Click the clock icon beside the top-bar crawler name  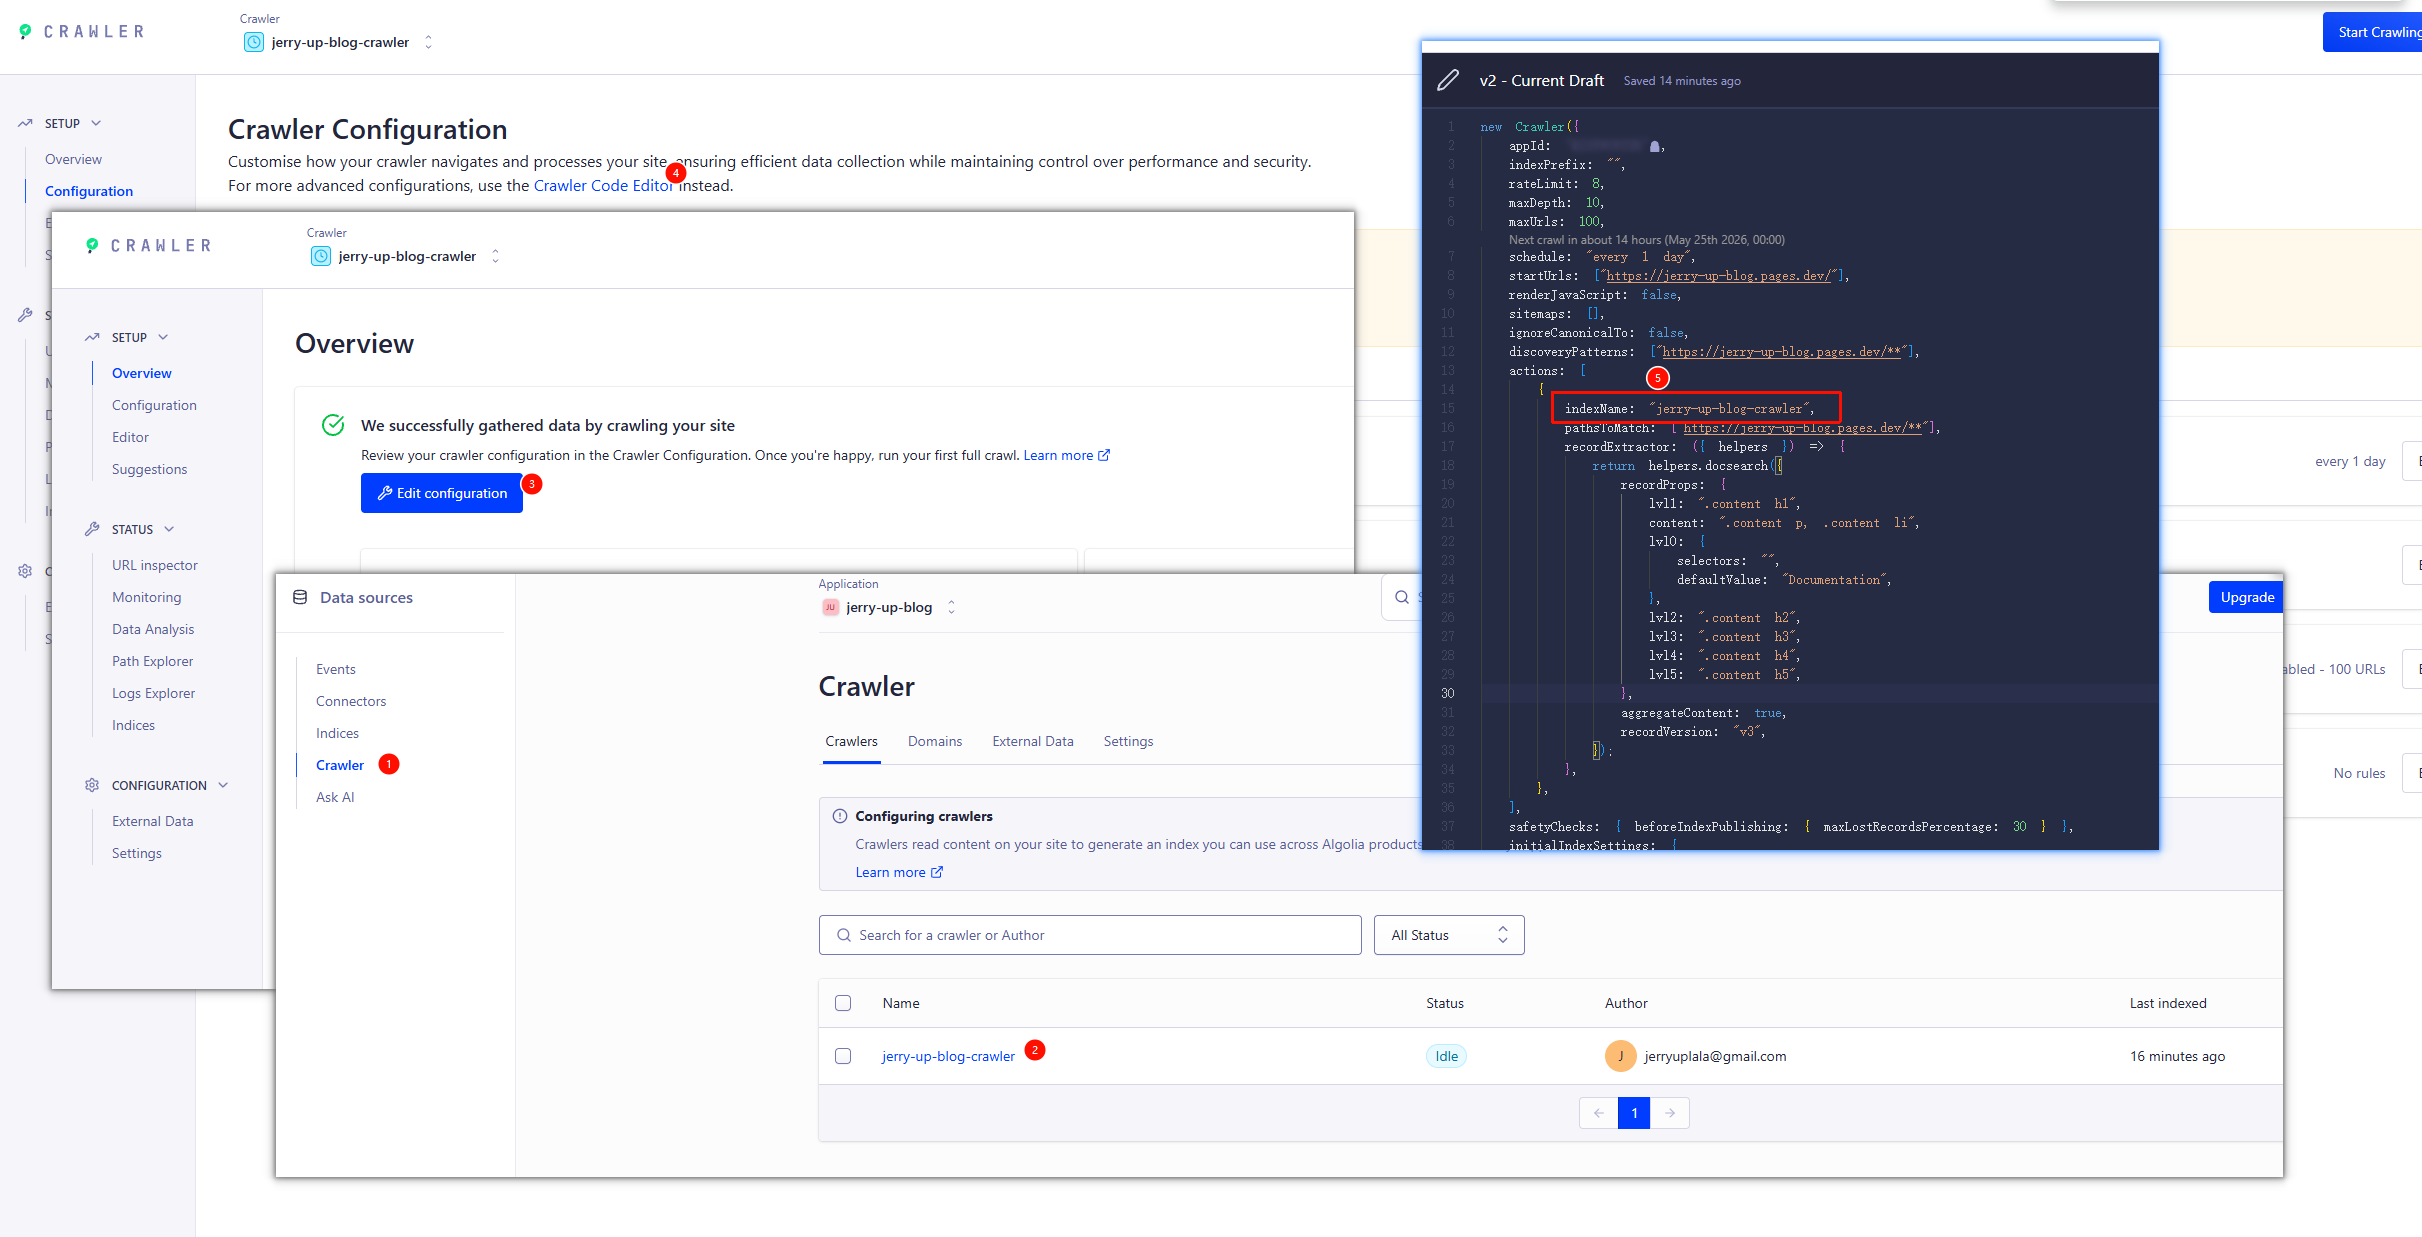(x=254, y=42)
